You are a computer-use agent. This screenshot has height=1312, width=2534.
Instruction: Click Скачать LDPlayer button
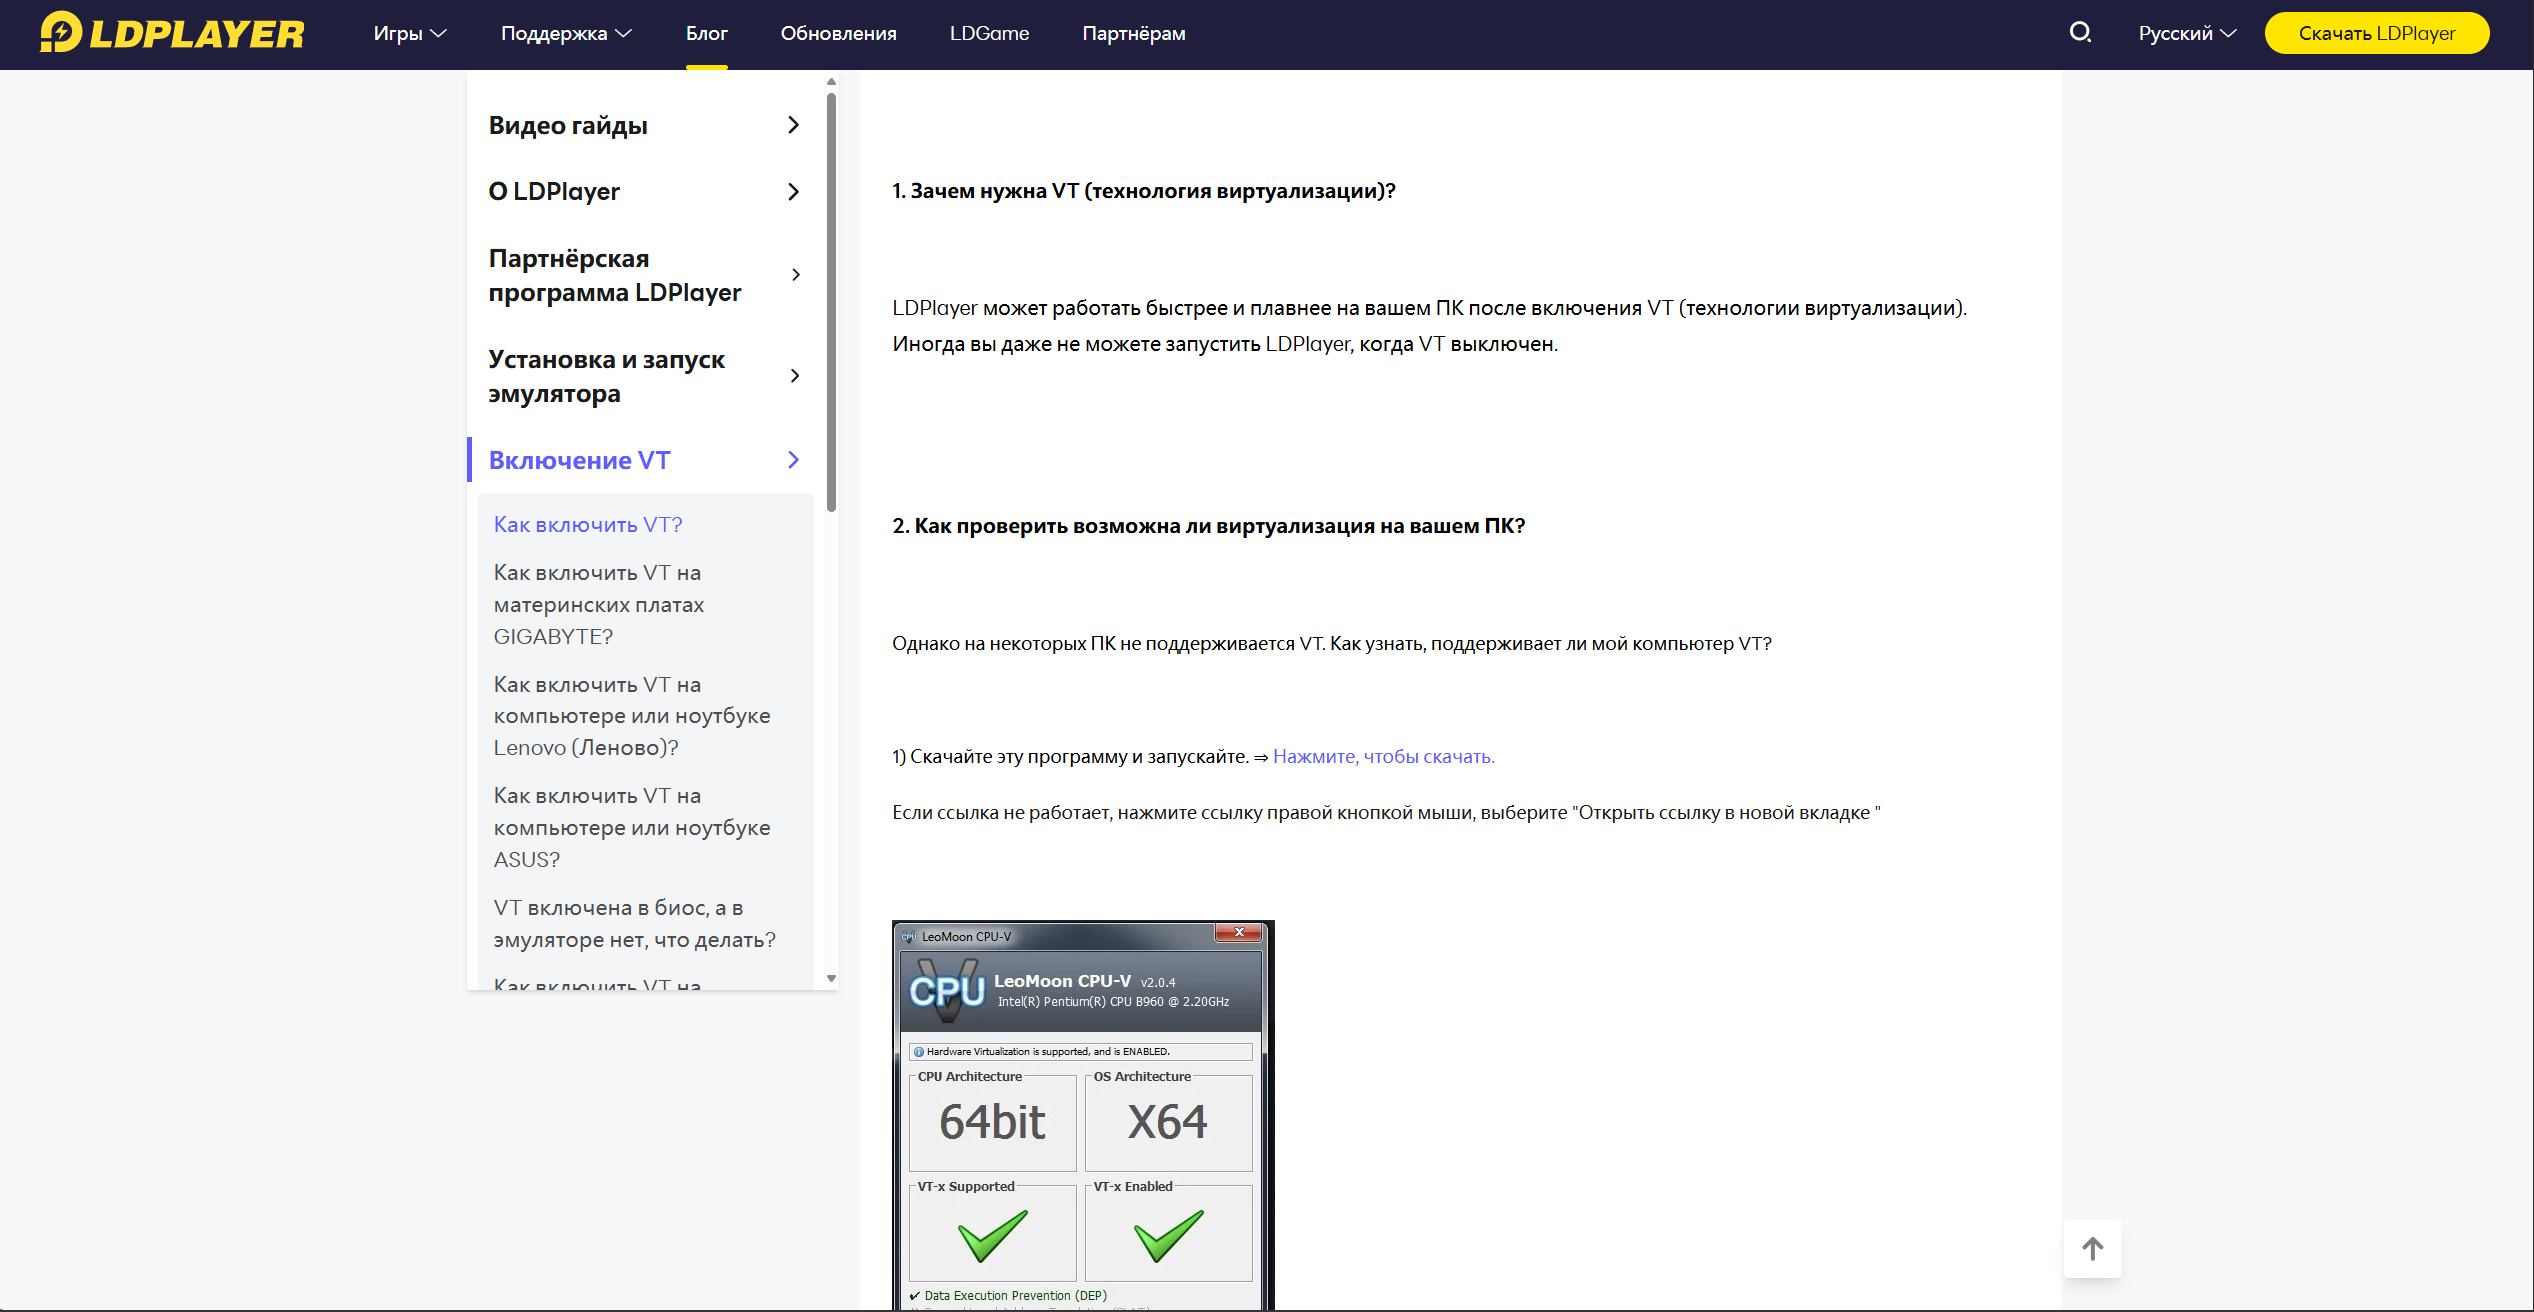[x=2376, y=33]
